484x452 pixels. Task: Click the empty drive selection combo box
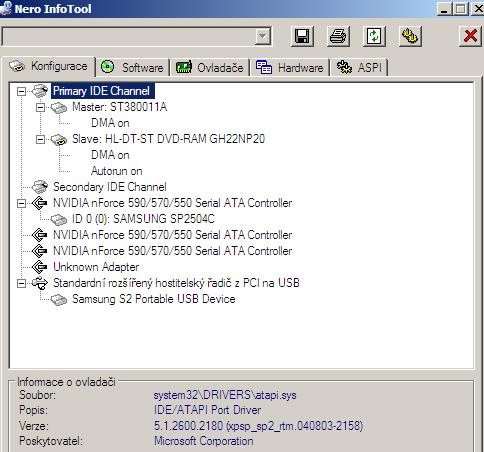point(136,36)
